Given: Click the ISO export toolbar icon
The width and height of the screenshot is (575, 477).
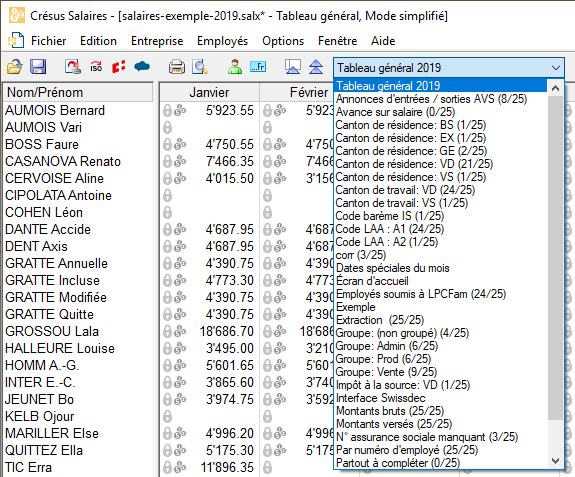Looking at the screenshot, I should (x=96, y=67).
